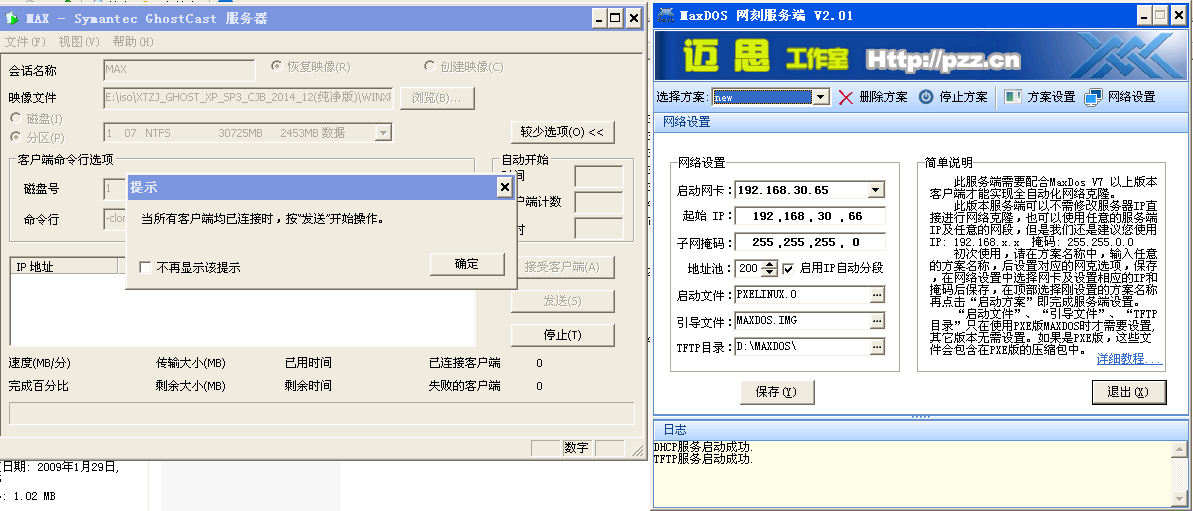Screen dimensions: 1193x511
Task: Click the Accept Clients button
Action: pyautogui.click(x=562, y=267)
